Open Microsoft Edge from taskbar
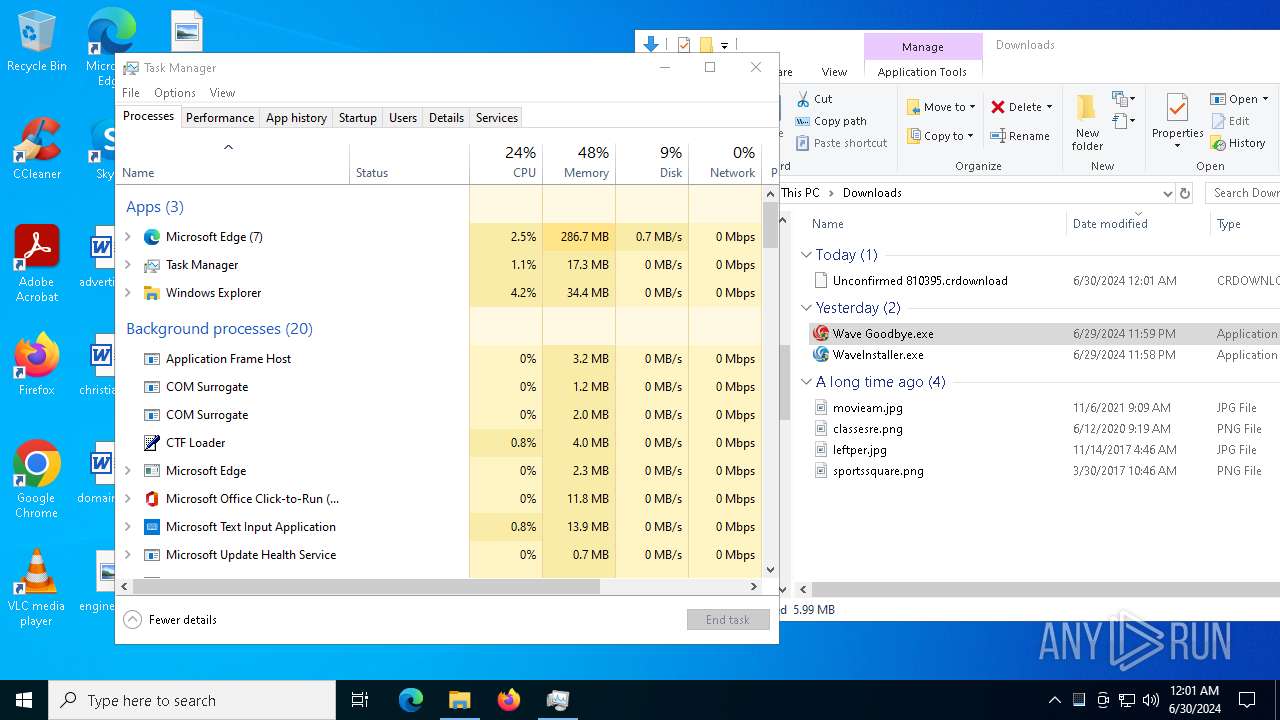 pyautogui.click(x=411, y=700)
